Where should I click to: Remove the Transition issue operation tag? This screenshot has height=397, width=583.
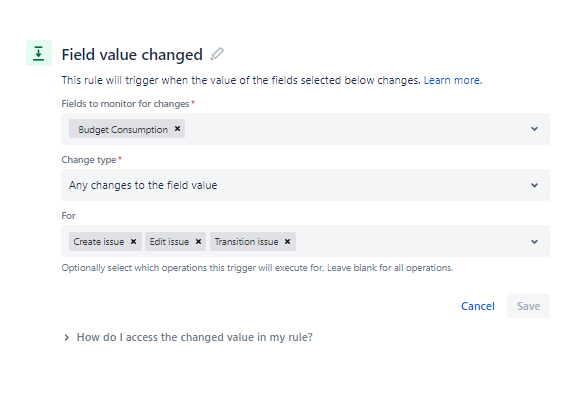point(287,242)
